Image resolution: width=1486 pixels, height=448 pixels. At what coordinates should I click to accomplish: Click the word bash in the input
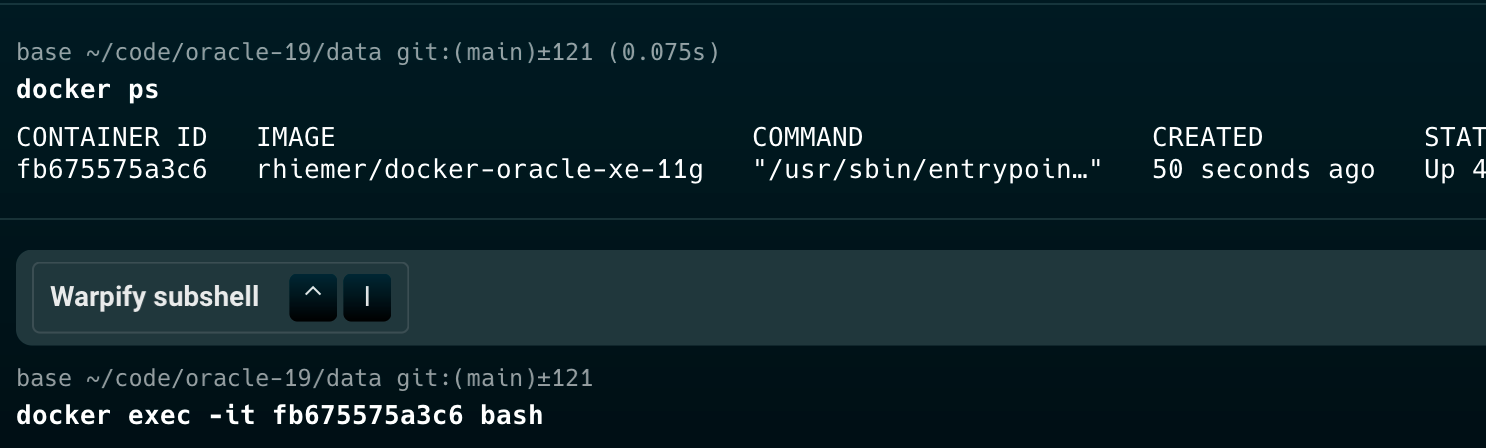pos(512,415)
